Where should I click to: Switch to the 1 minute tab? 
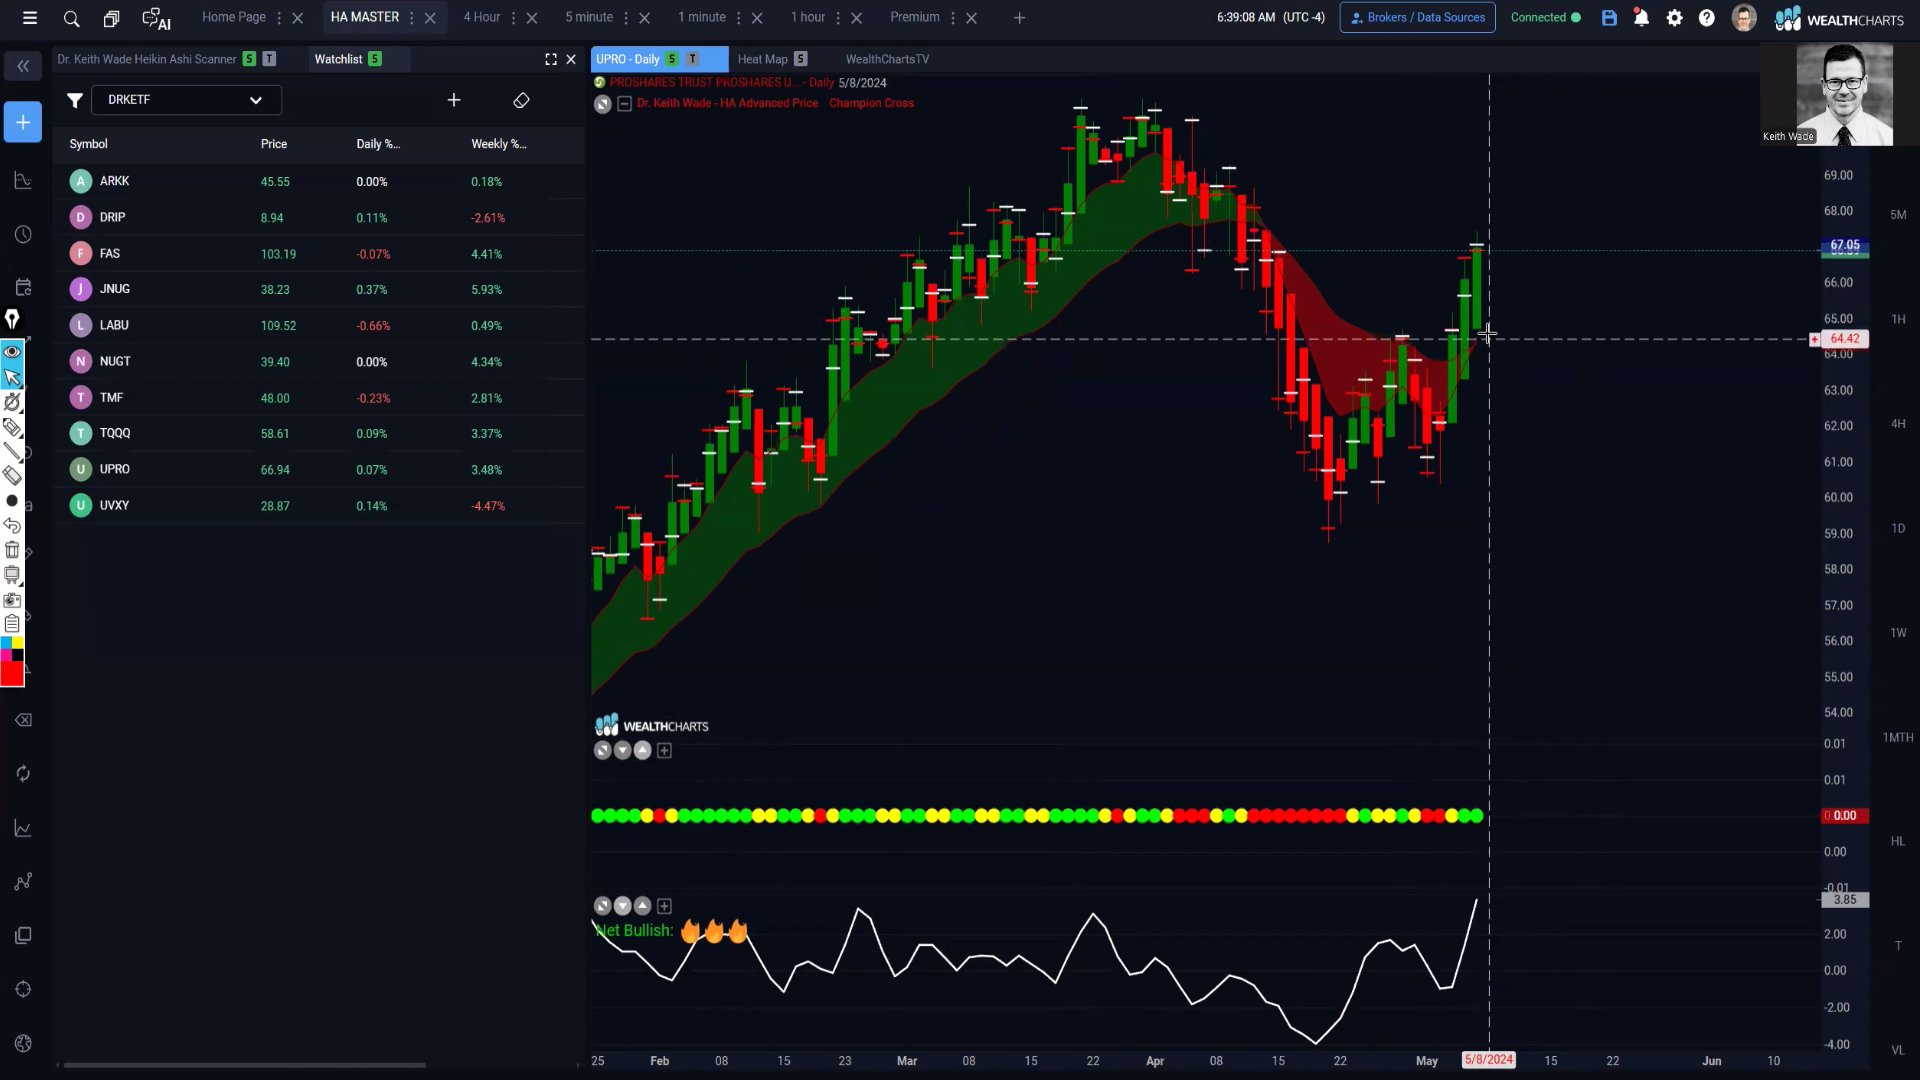pyautogui.click(x=702, y=18)
